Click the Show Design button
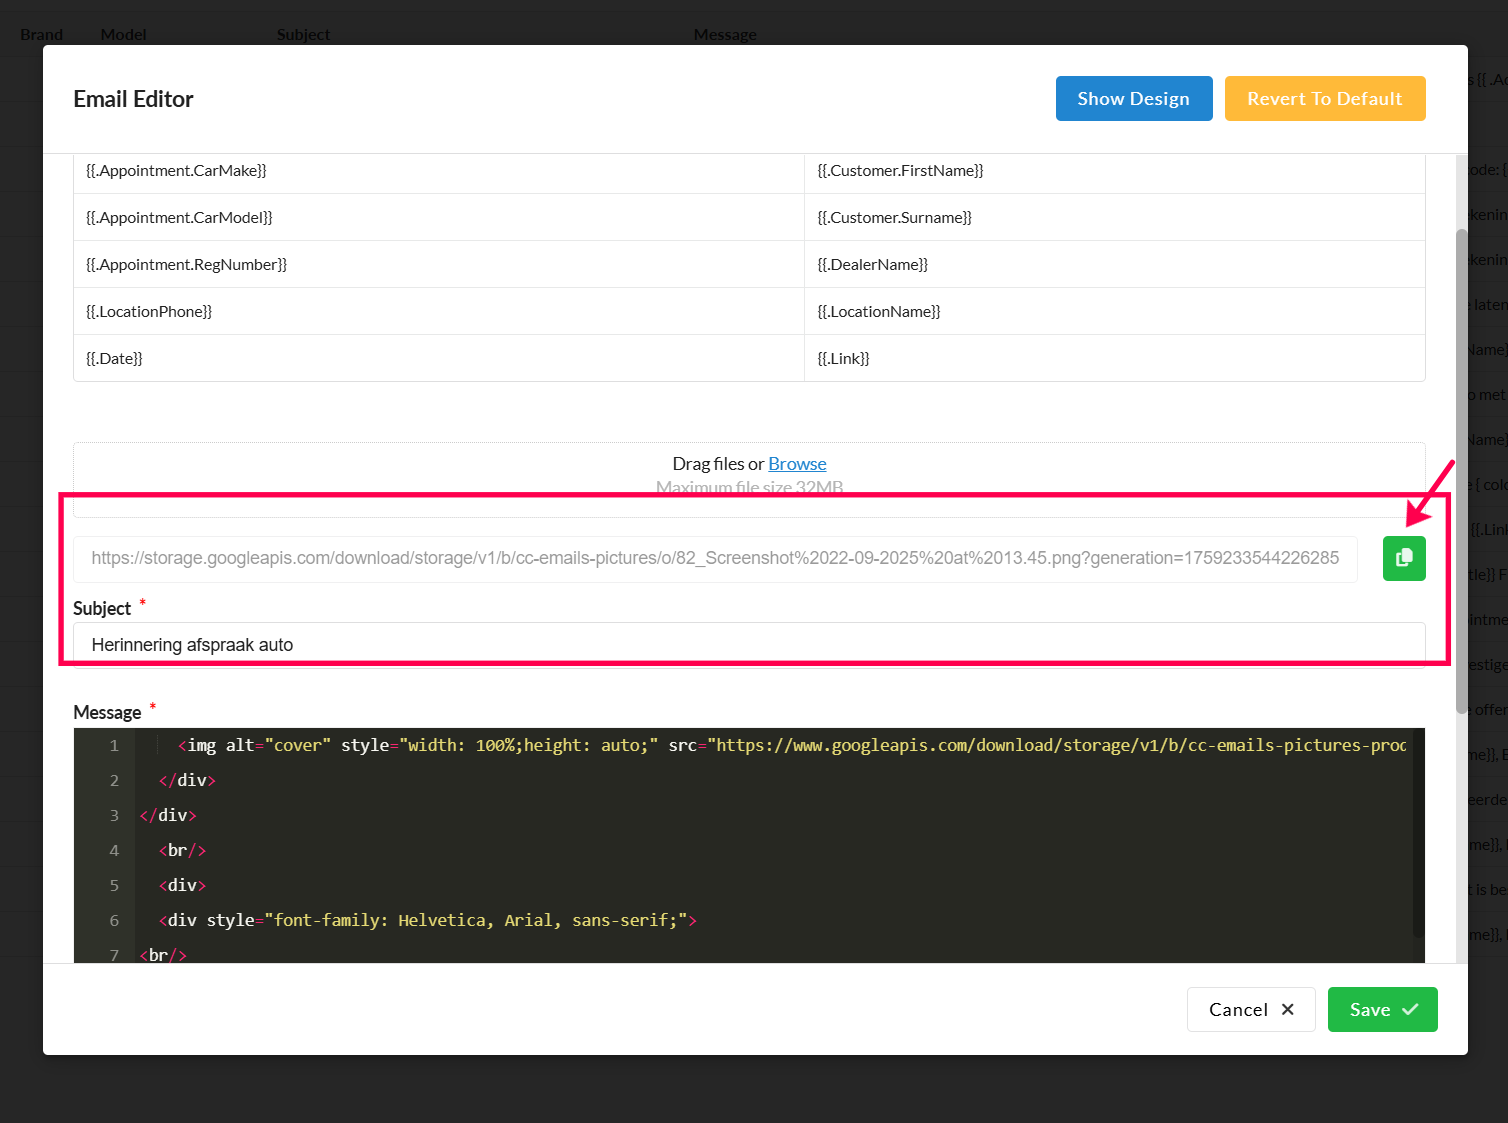The height and width of the screenshot is (1123, 1508). [1133, 99]
